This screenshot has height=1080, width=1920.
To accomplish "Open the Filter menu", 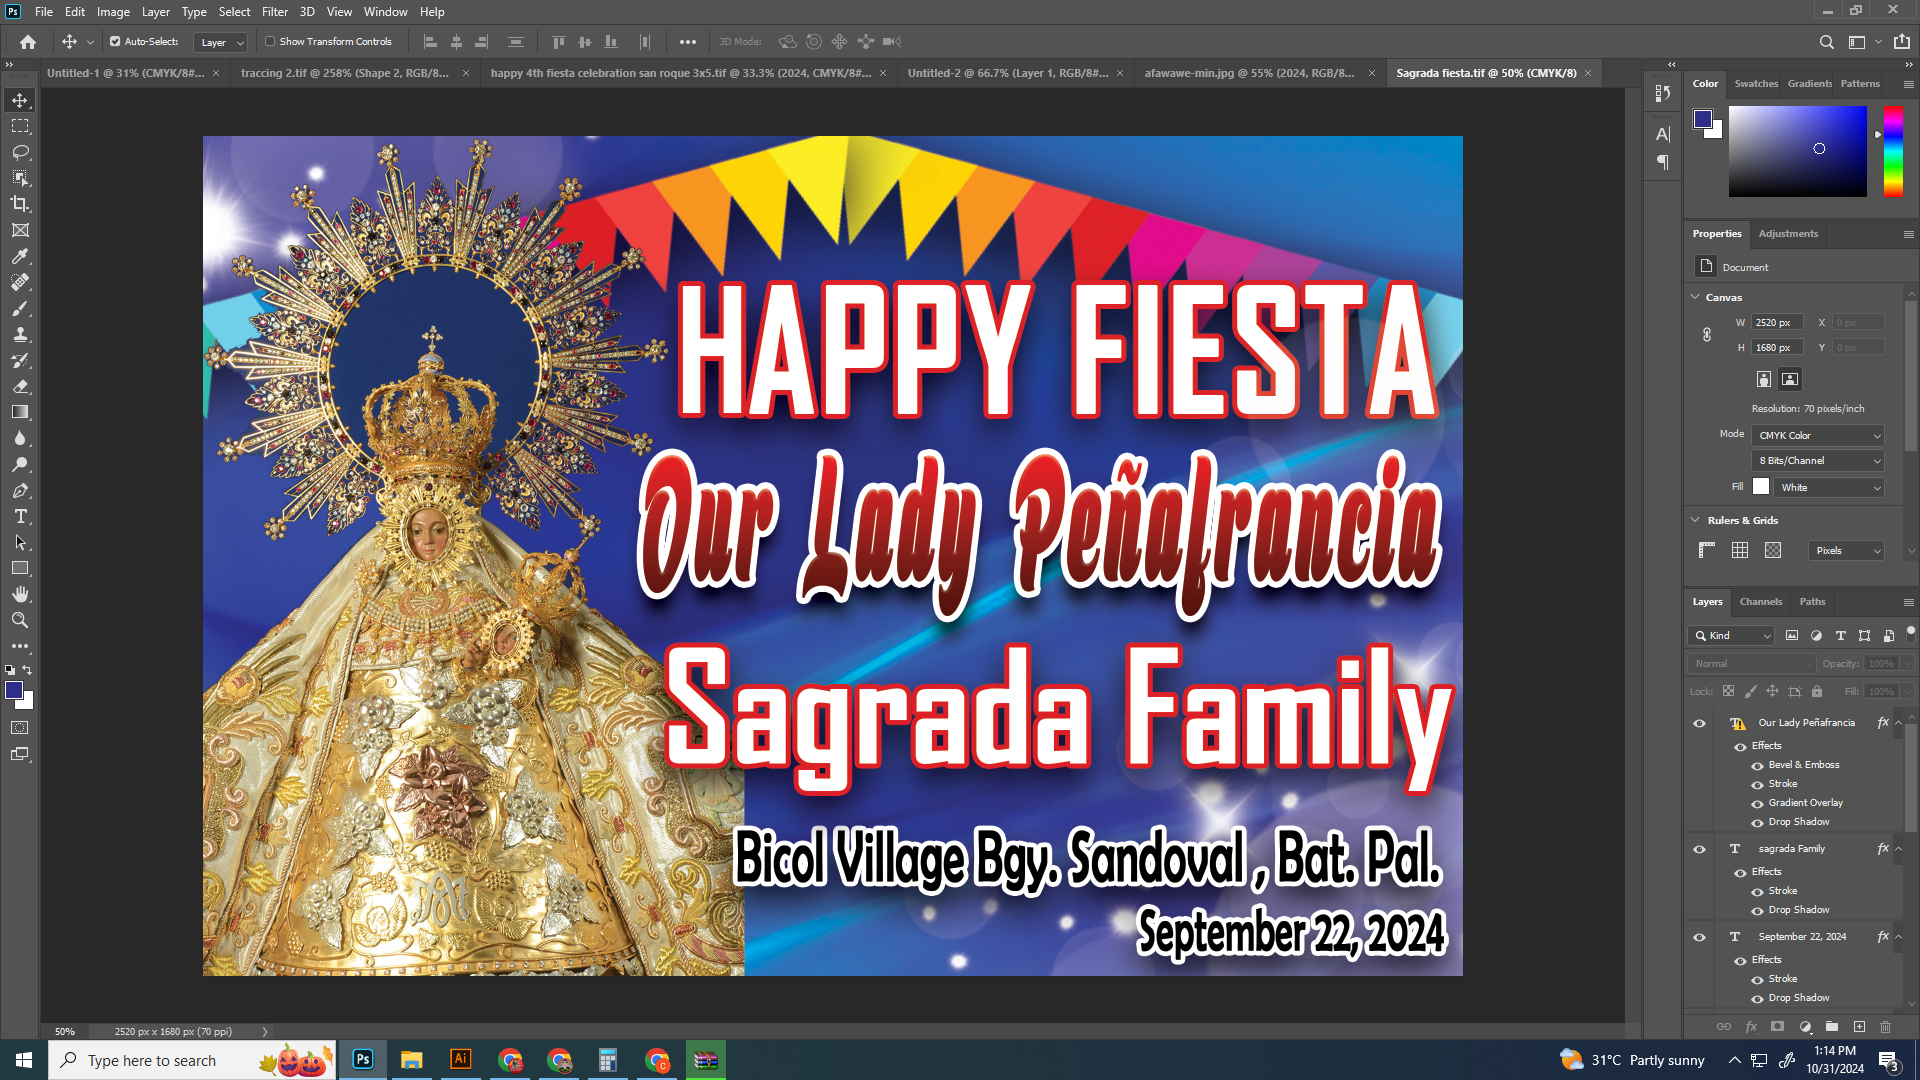I will coord(274,12).
